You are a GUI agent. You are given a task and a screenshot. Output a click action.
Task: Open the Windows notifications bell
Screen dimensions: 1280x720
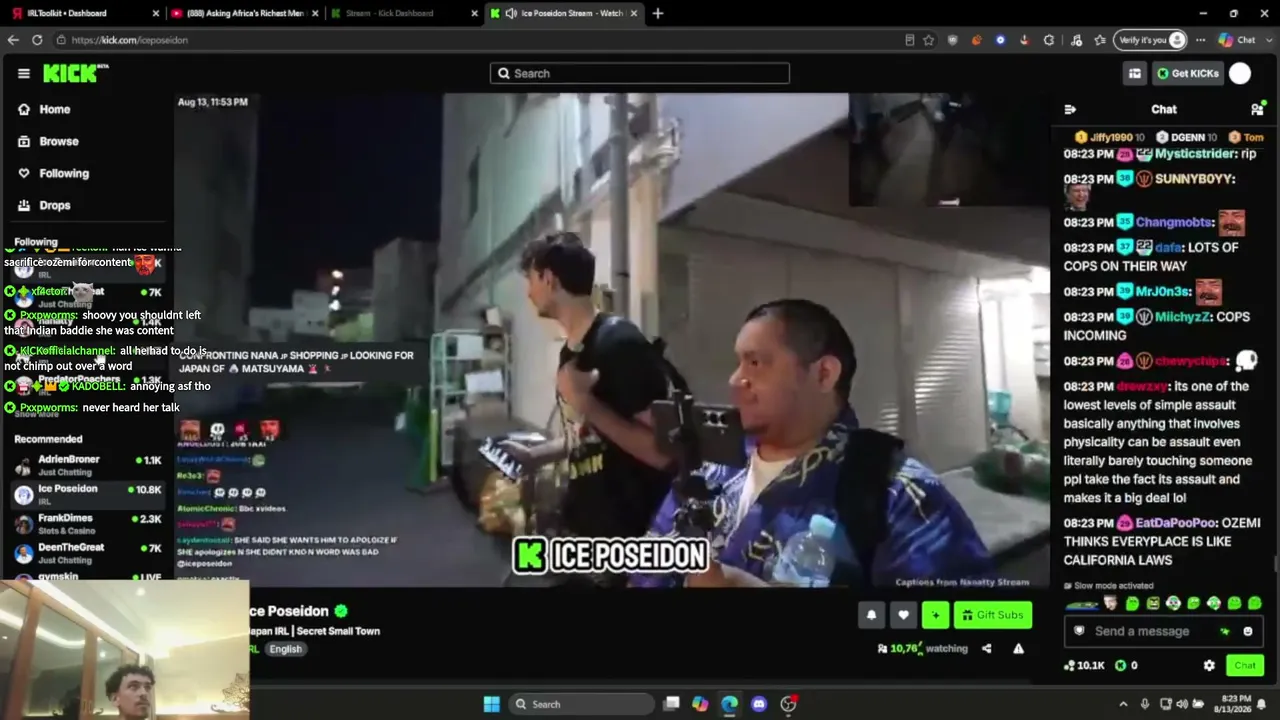1261,704
